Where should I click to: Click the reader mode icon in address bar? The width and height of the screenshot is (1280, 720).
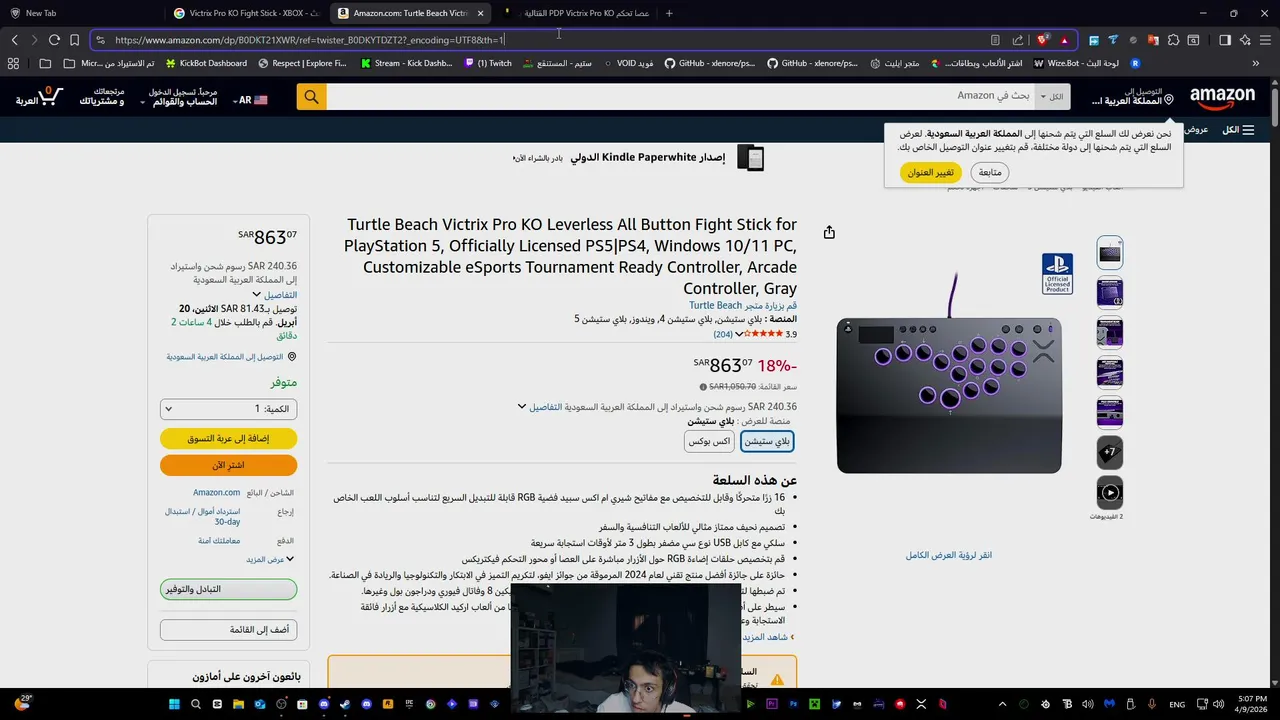pyautogui.click(x=995, y=40)
